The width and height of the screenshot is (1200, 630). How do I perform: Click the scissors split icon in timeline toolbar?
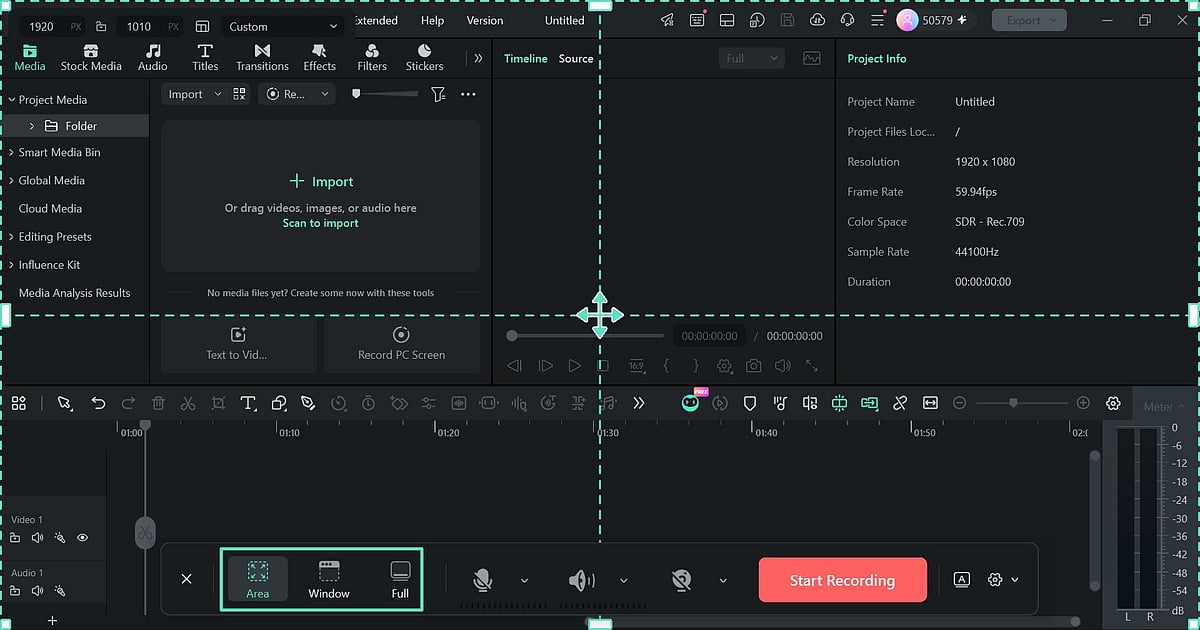(188, 403)
